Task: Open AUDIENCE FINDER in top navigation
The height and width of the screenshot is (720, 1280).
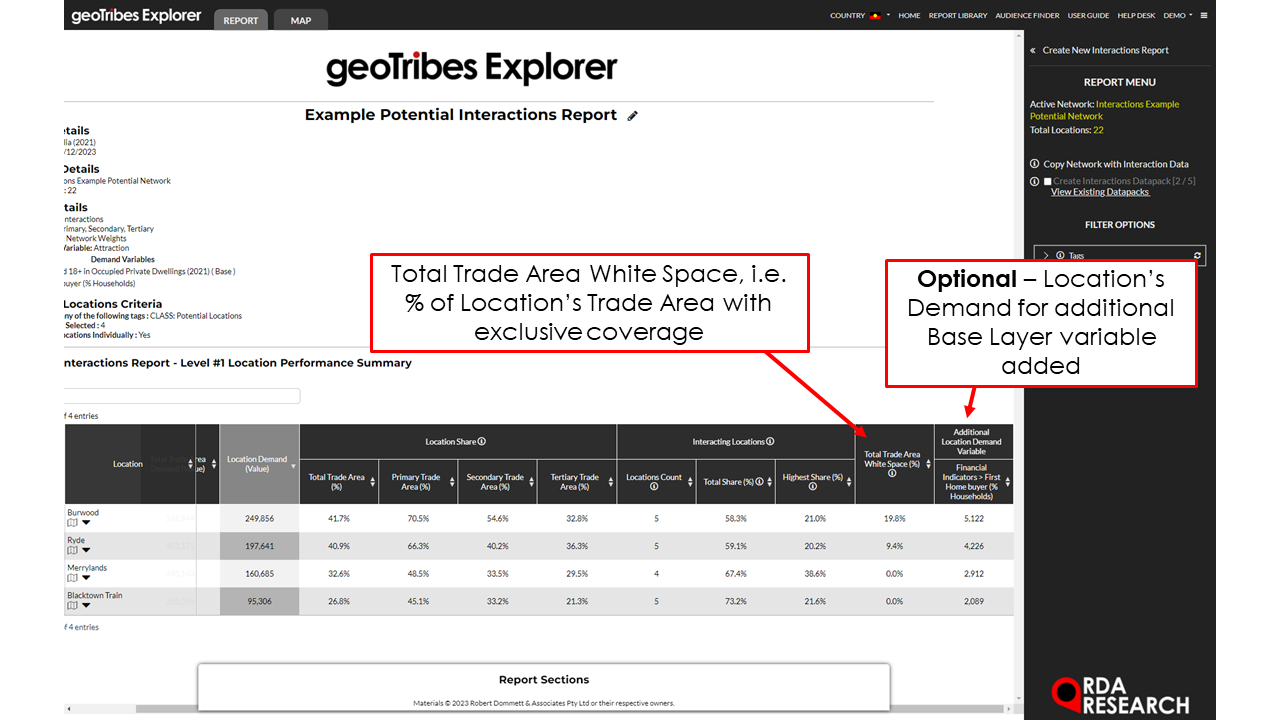Action: pos(1028,16)
